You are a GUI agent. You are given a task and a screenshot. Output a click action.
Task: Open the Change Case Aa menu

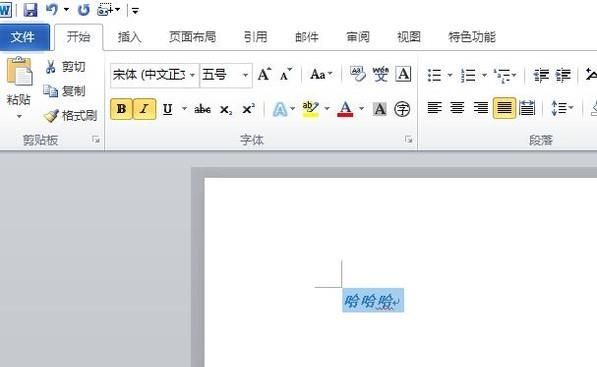point(321,75)
